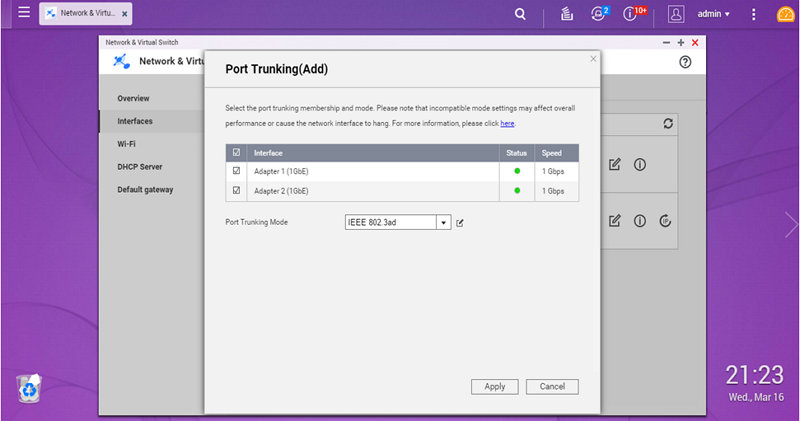Click the admin user profile icon

click(x=676, y=14)
